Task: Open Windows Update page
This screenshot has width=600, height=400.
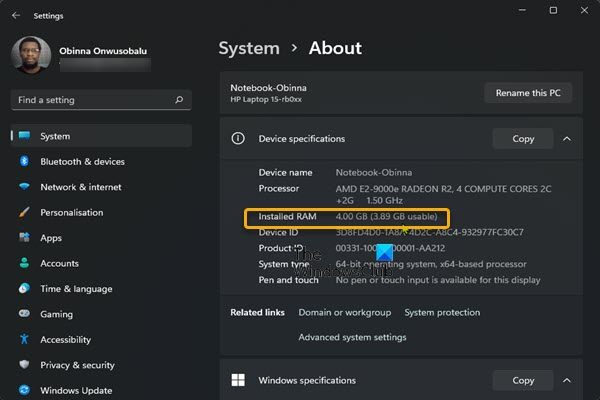Action: [x=101, y=390]
